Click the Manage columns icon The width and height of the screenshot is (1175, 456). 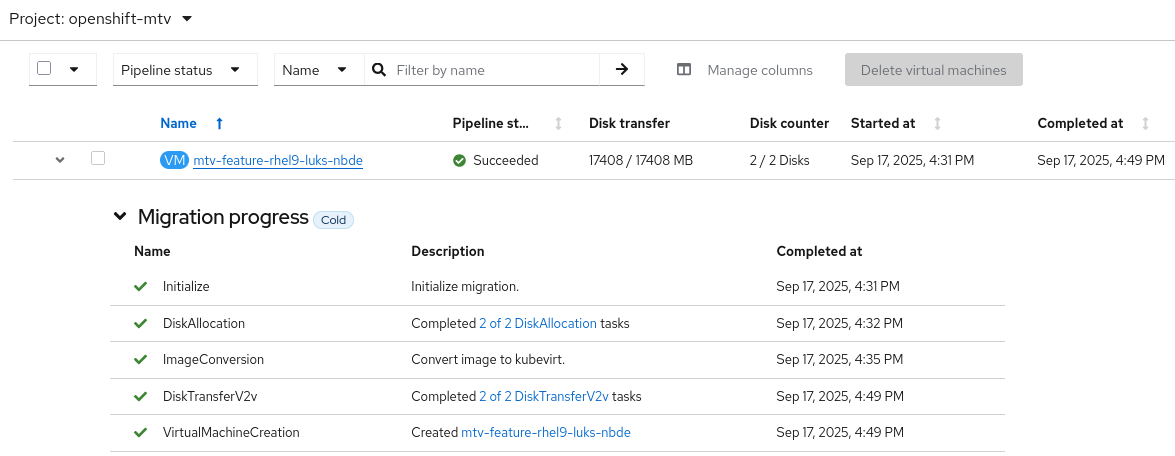click(684, 70)
